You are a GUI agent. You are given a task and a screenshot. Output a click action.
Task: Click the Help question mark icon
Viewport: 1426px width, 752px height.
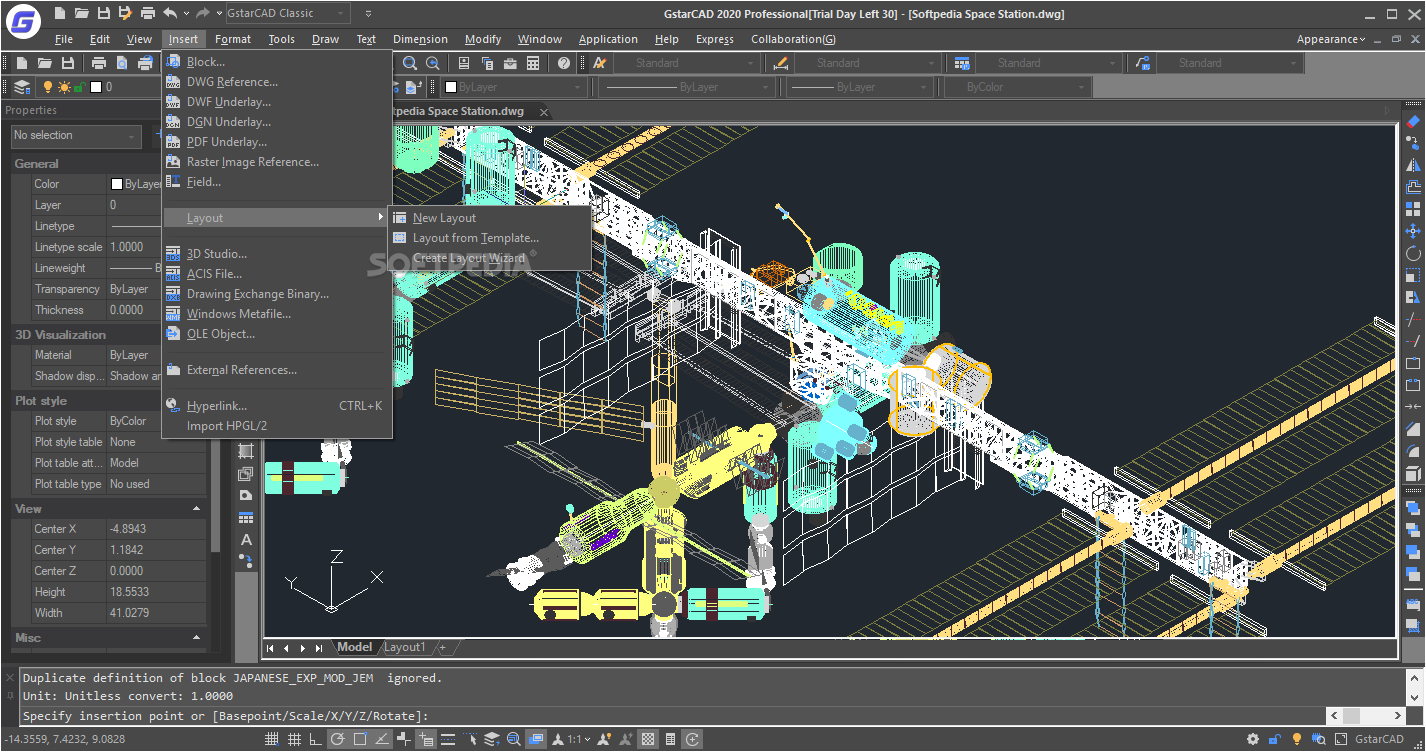564,63
